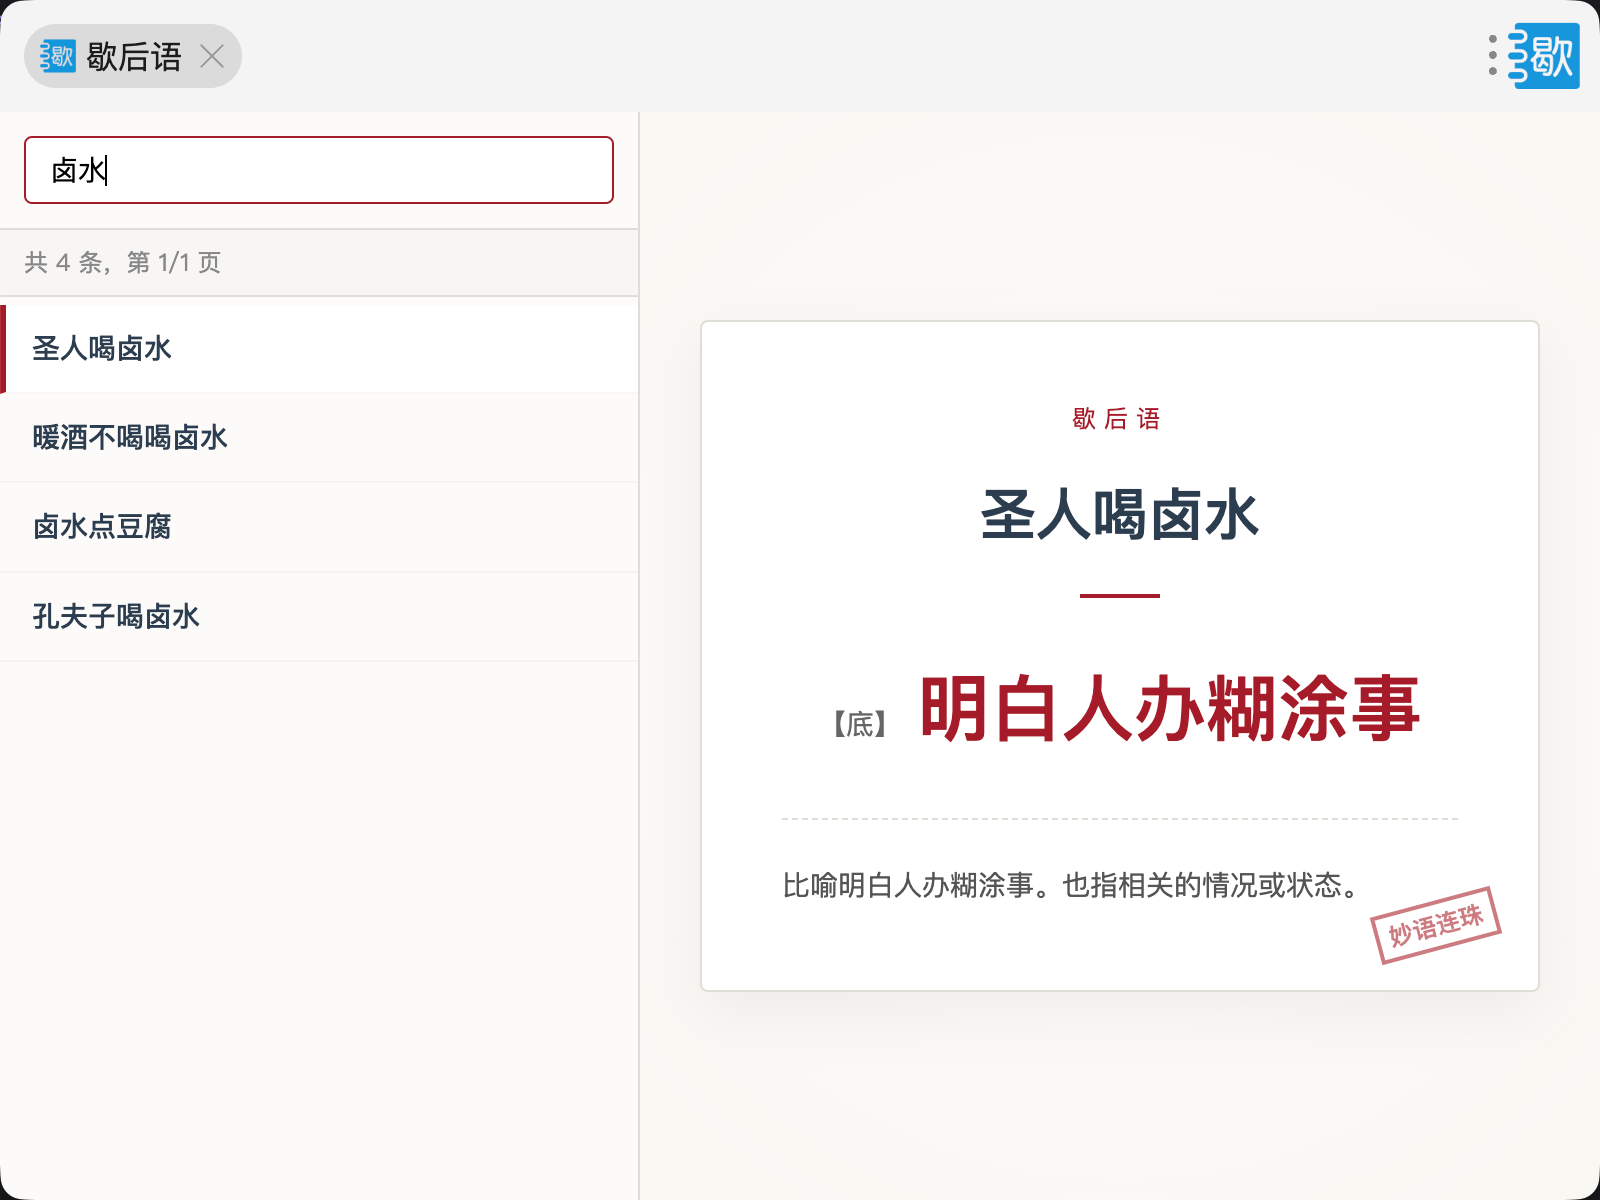Click the 【底】 marker beside the answer
1600x1200 pixels.
tap(860, 724)
